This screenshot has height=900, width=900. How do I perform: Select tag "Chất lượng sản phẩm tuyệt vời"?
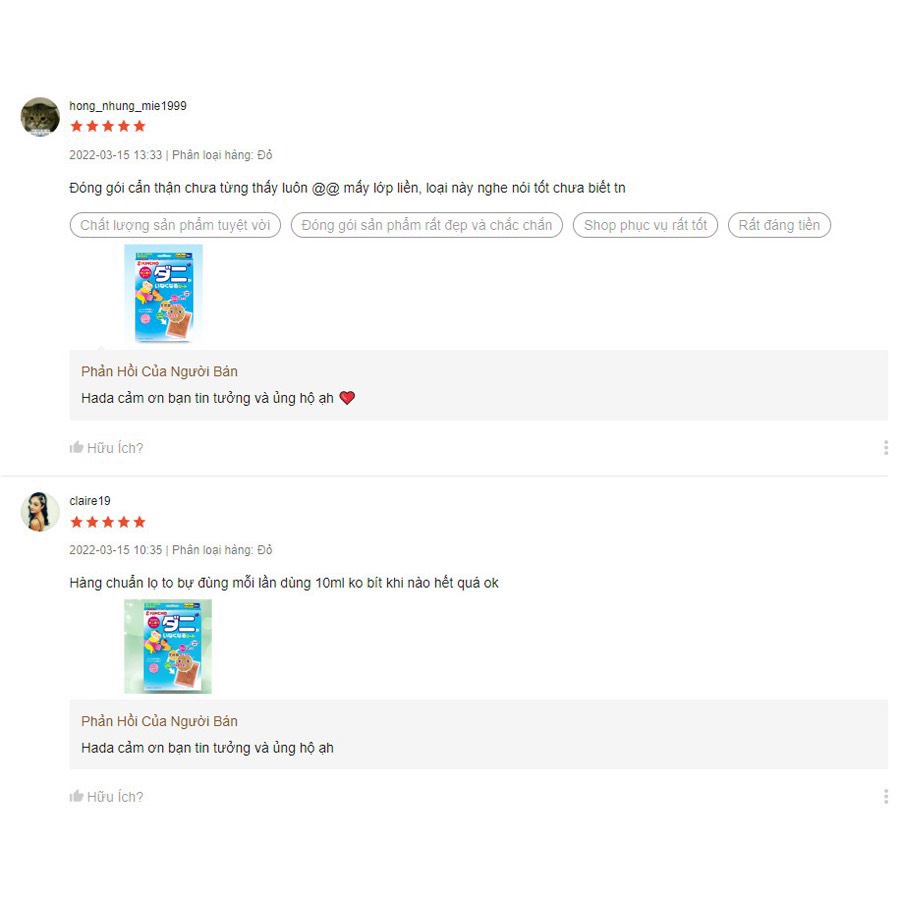175,225
